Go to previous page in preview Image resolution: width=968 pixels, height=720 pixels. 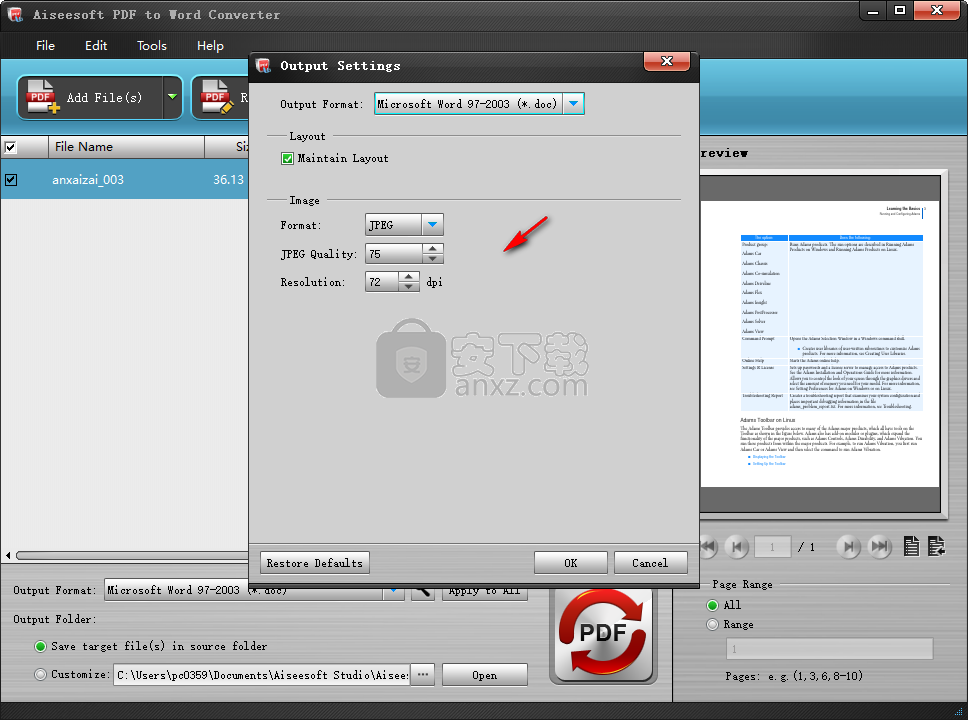[x=736, y=546]
